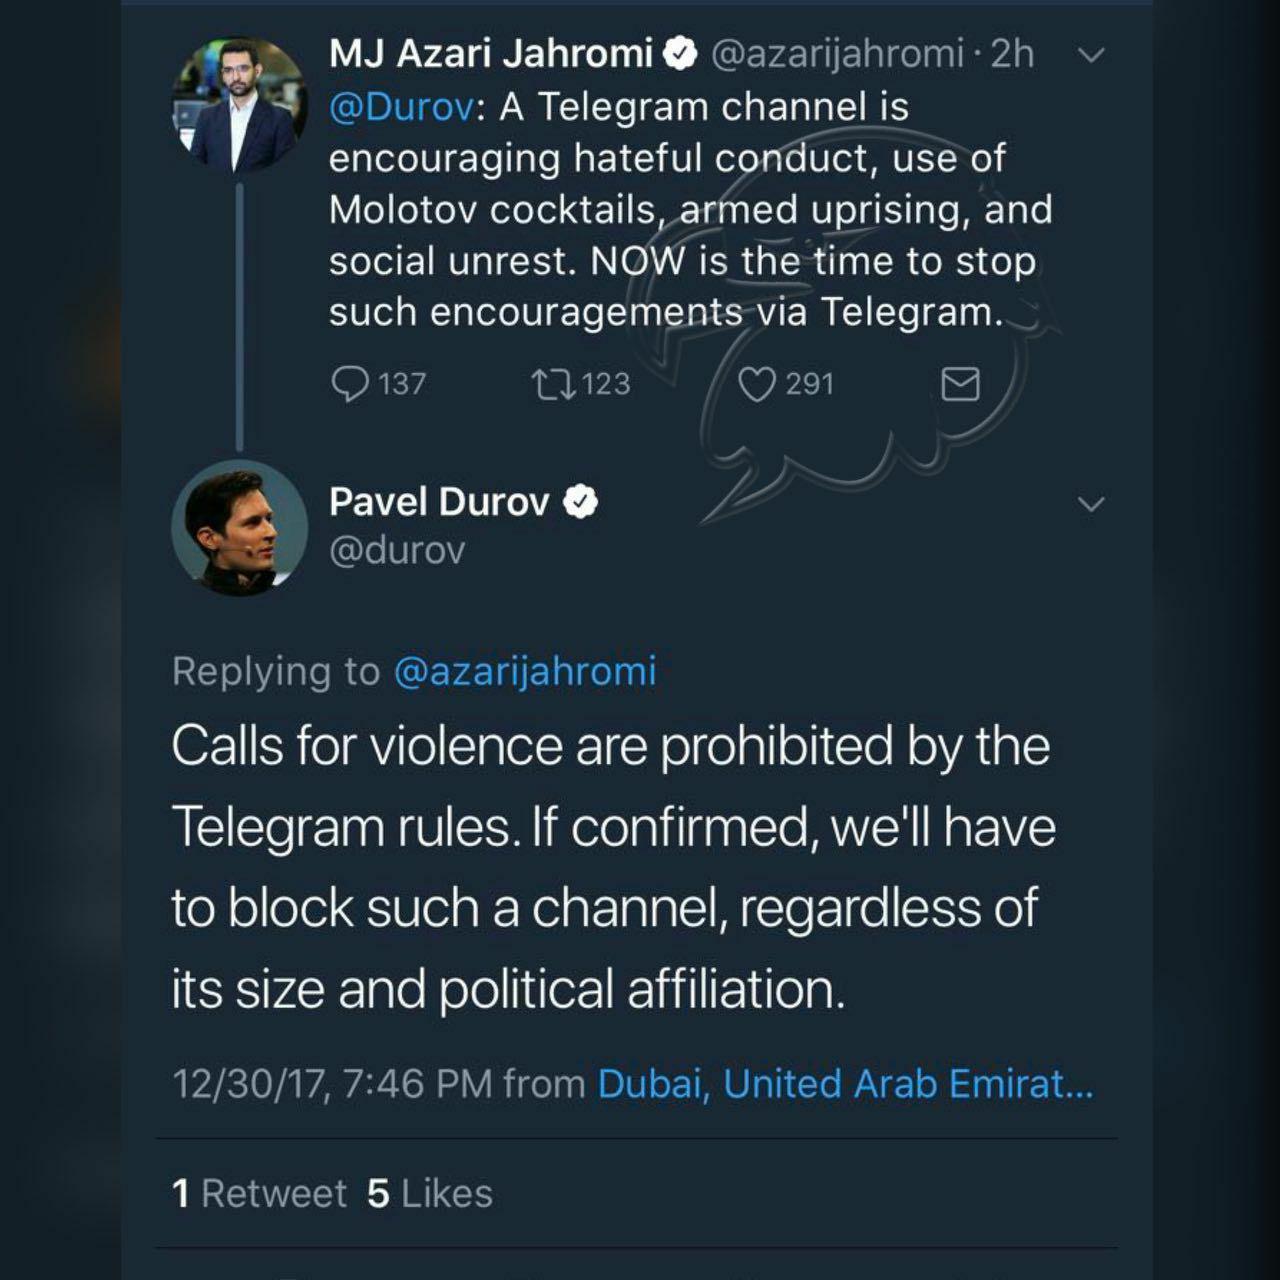Click the @durov handle below name

point(397,550)
